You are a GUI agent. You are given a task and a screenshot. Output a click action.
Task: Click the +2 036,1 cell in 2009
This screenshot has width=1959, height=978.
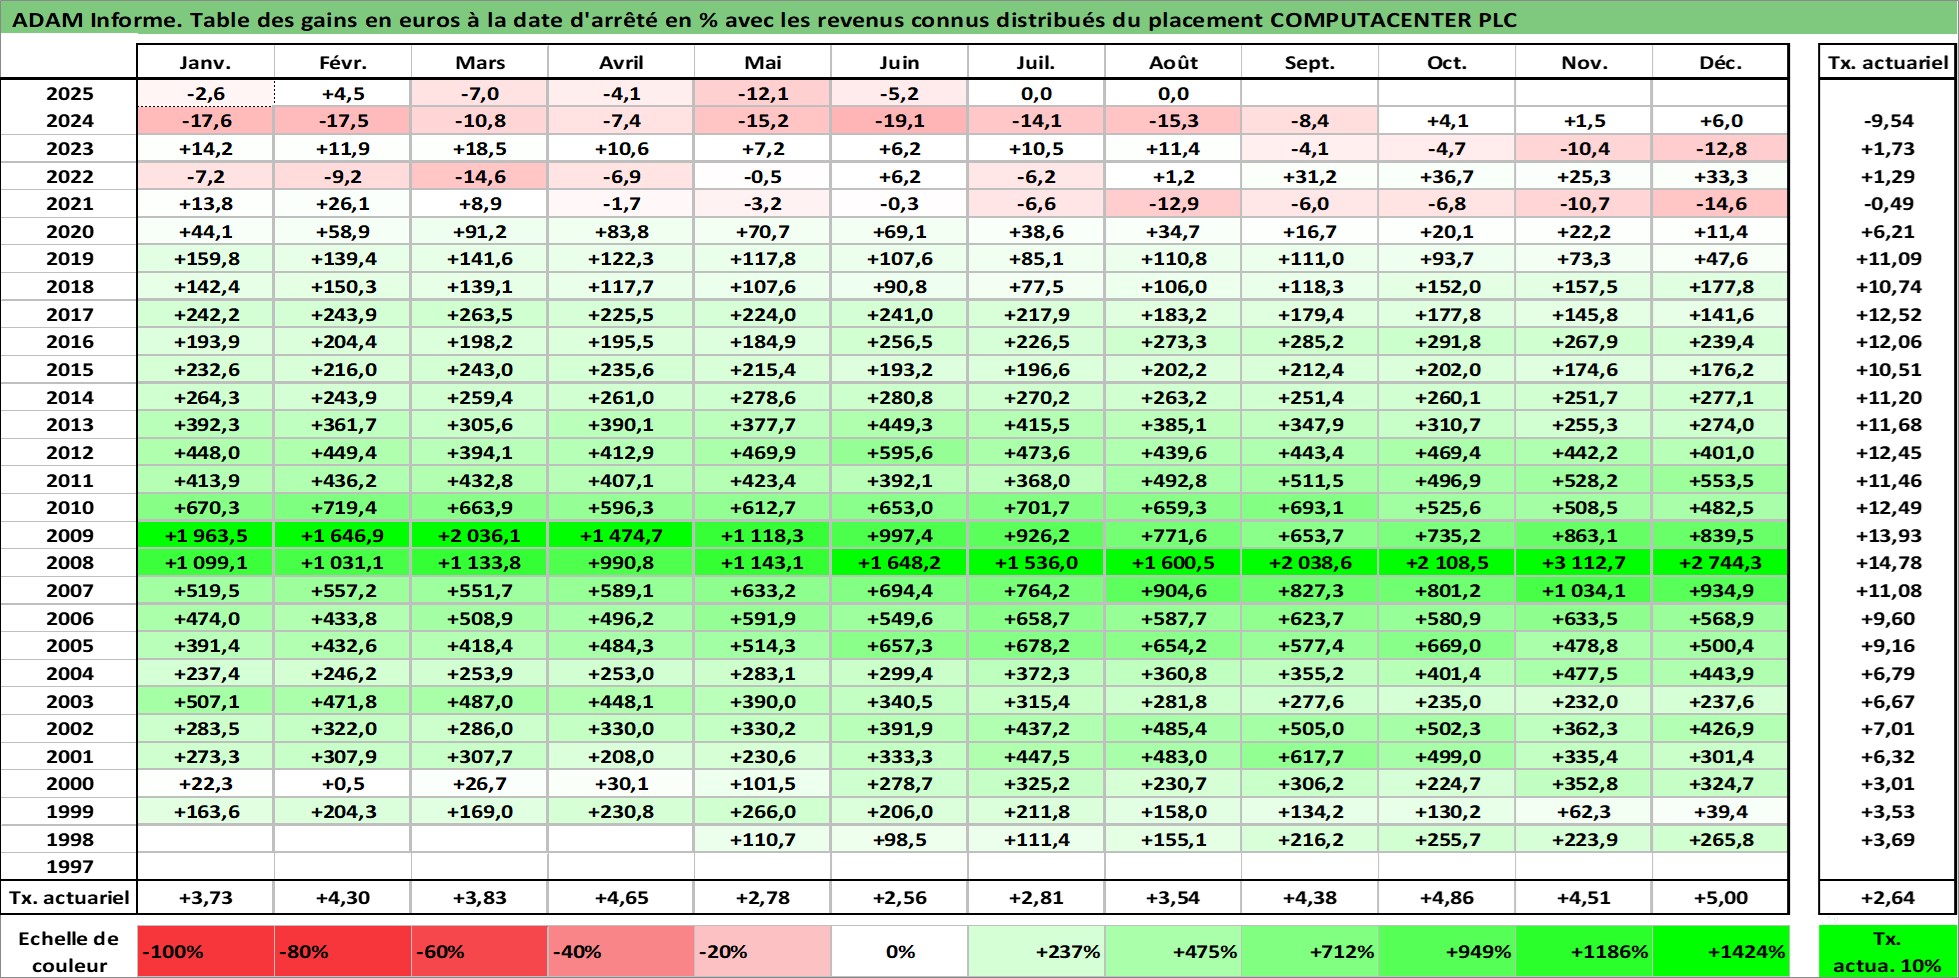(x=480, y=536)
